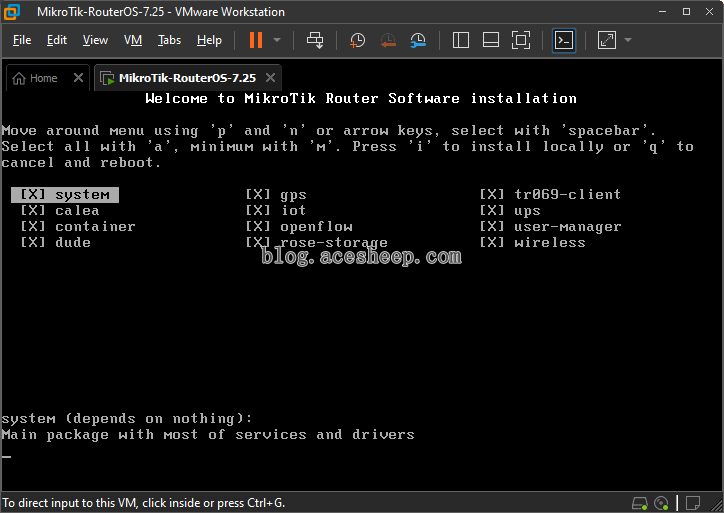Viewport: 724px width, 513px height.
Task: Open the snapshot manager icon
Action: pos(418,40)
